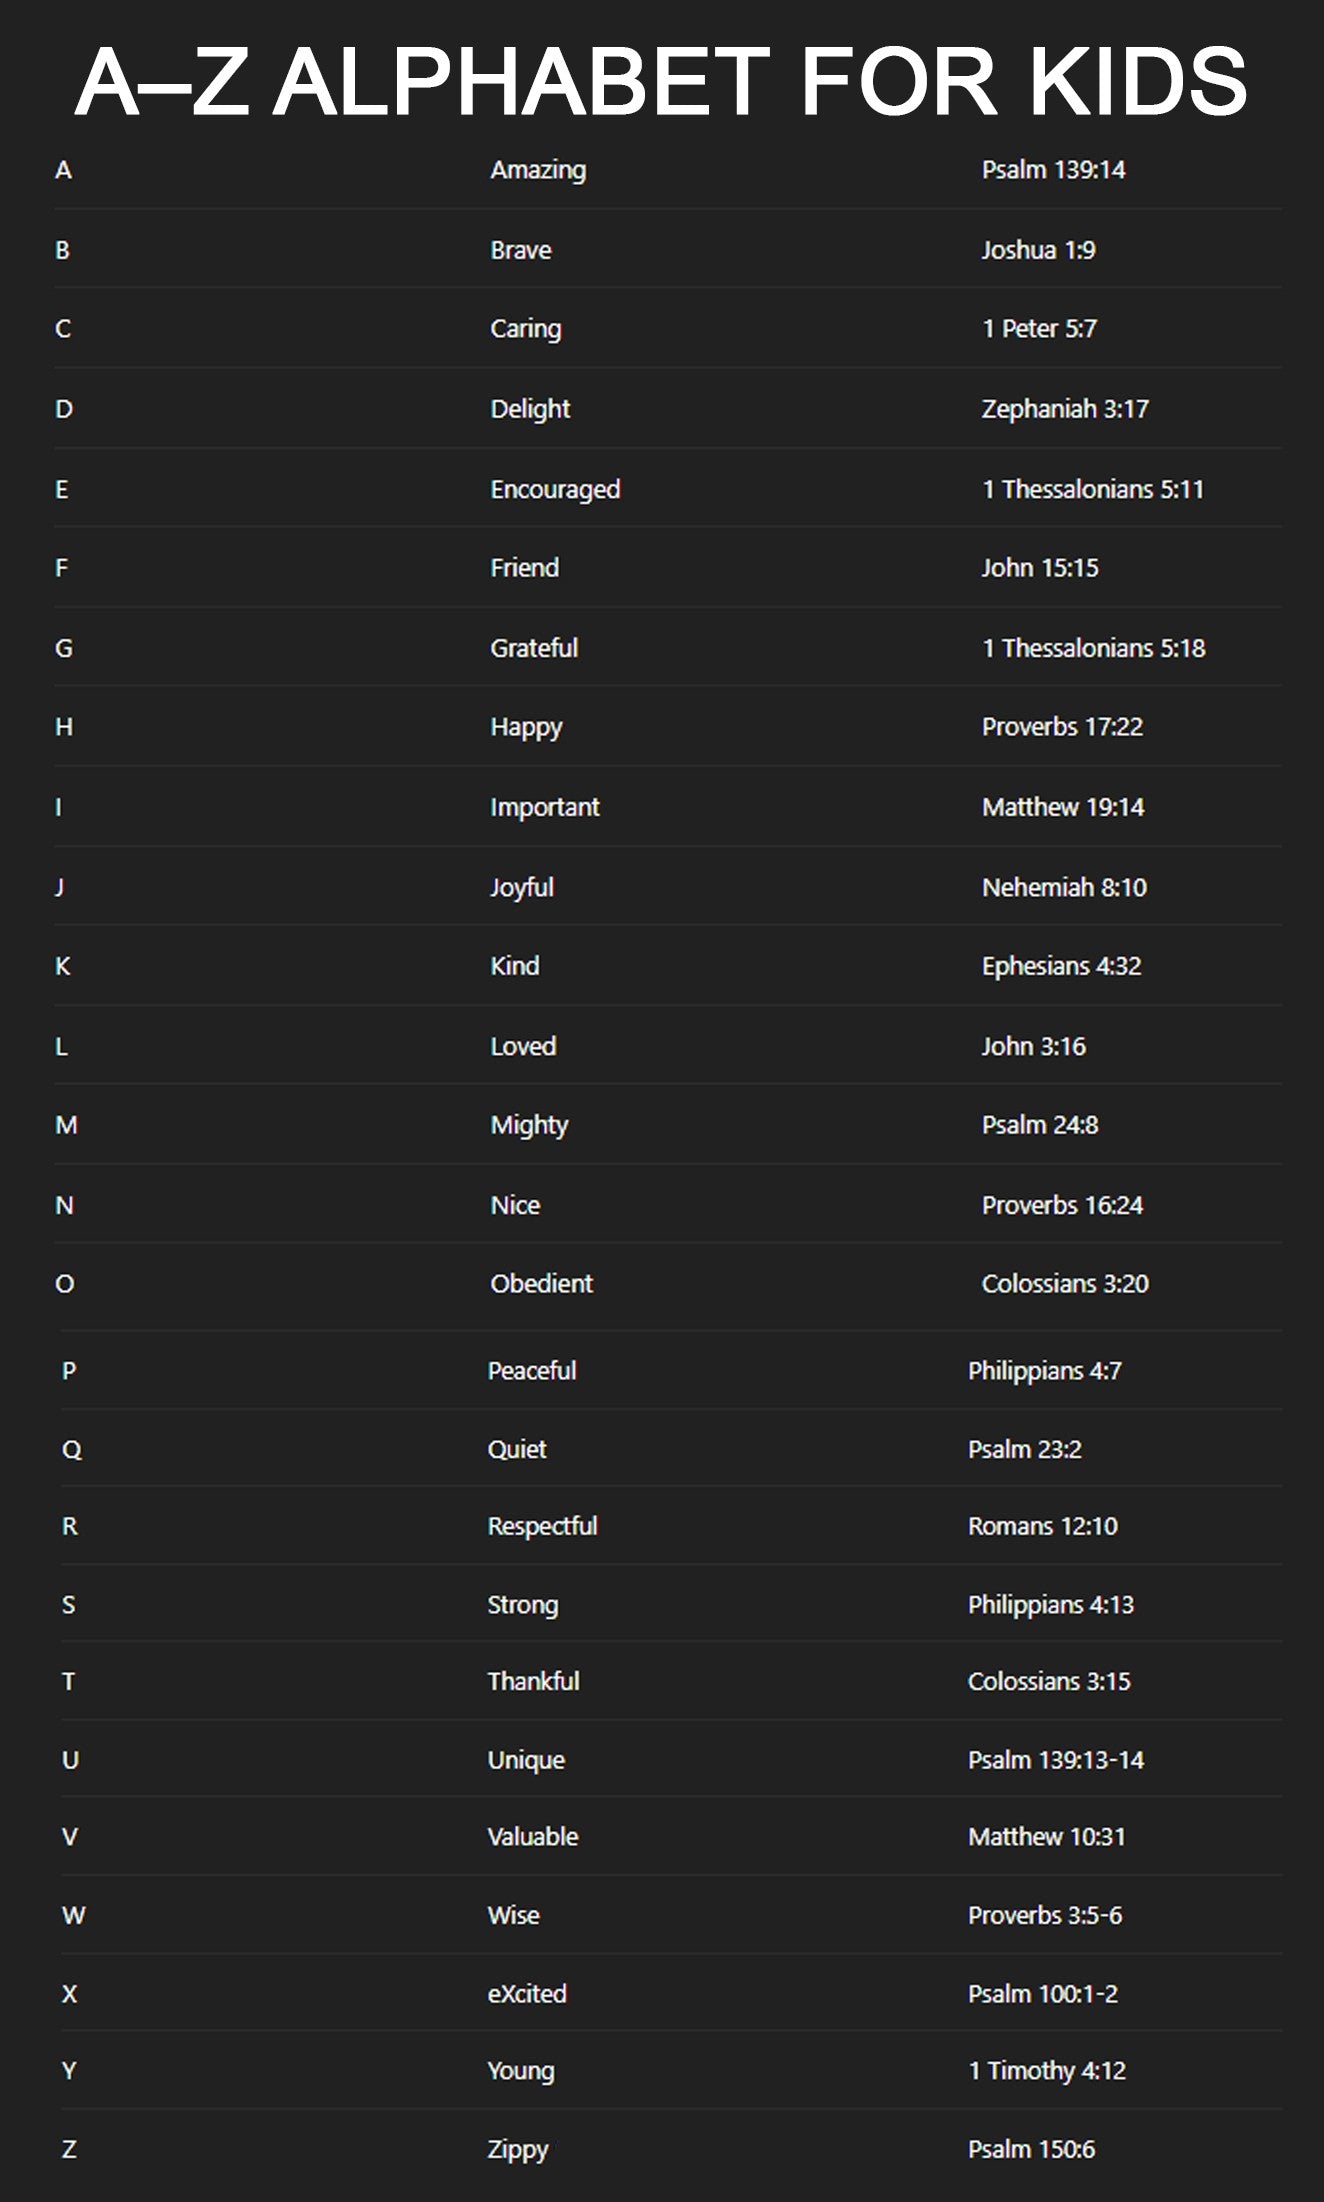Select the word "Important"

544,807
